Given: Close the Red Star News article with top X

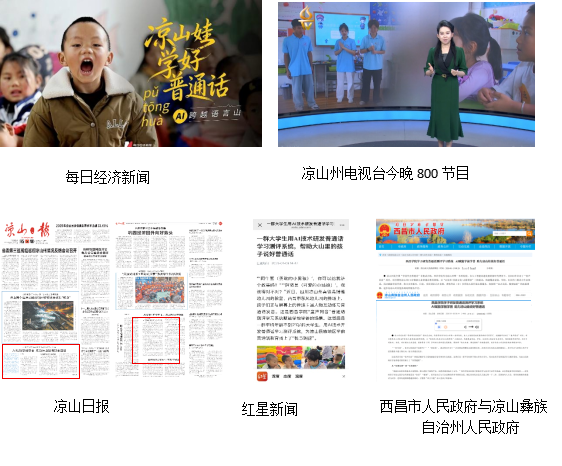Looking at the screenshot, I should (260, 225).
